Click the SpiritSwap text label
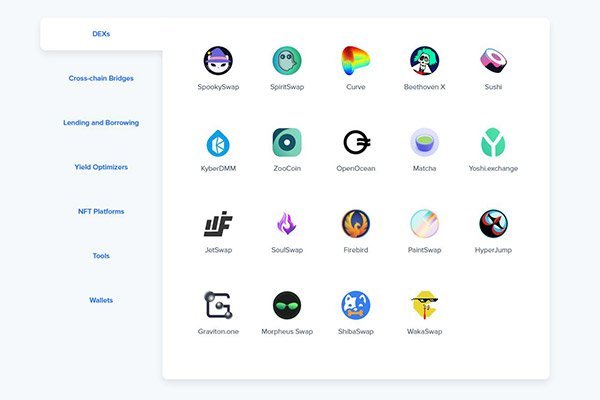 click(x=287, y=87)
